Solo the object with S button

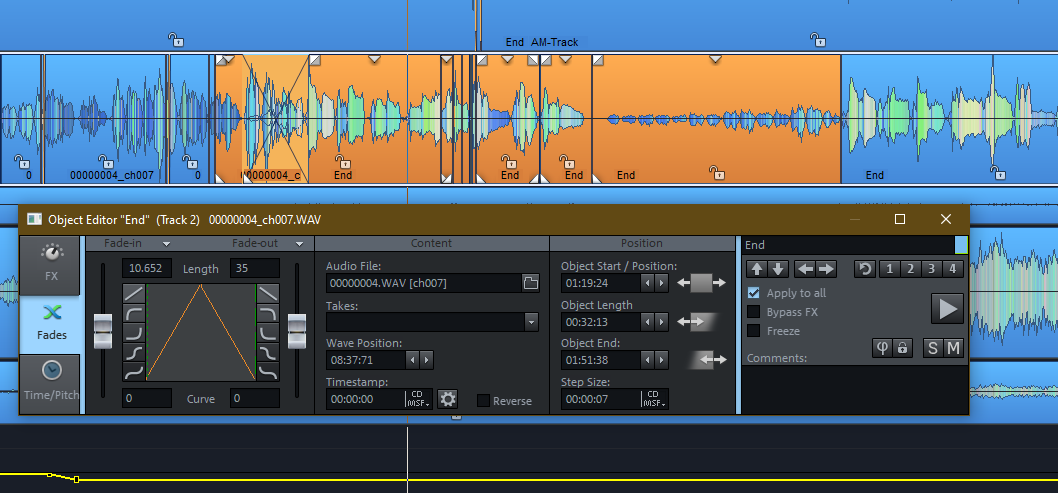click(x=932, y=348)
